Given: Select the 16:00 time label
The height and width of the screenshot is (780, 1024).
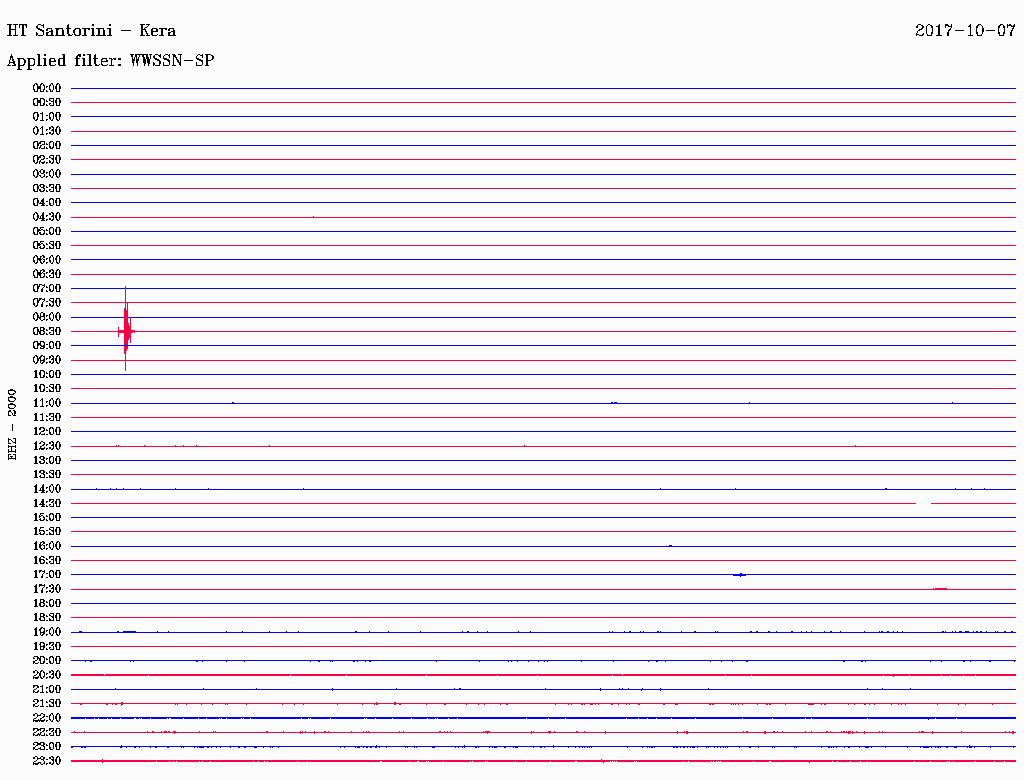Looking at the screenshot, I should click(x=47, y=546).
